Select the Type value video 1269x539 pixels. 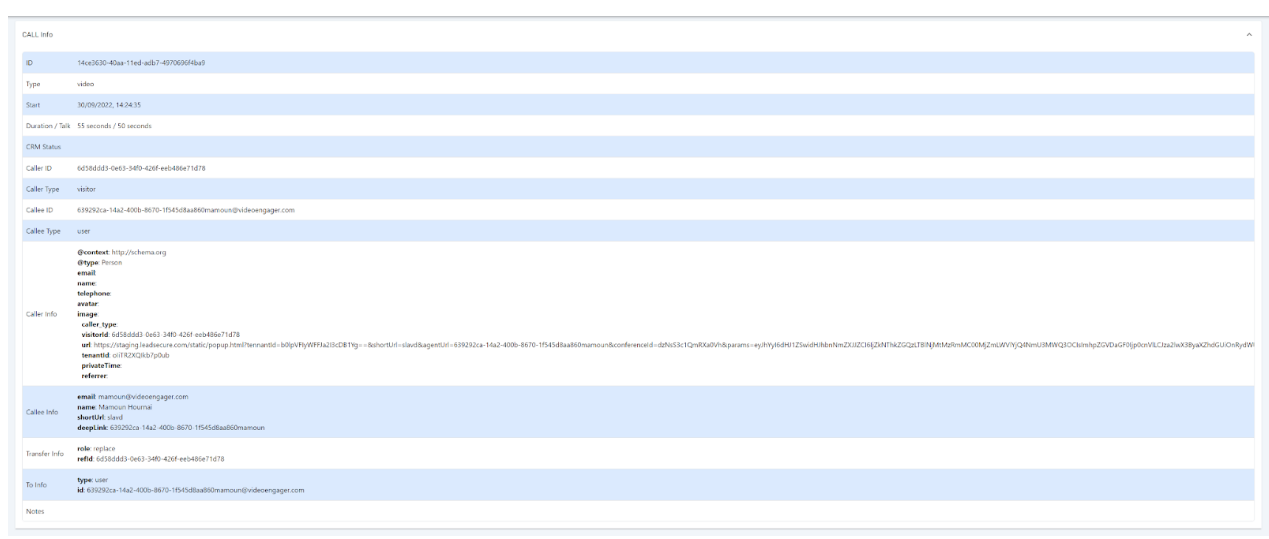(x=86, y=84)
